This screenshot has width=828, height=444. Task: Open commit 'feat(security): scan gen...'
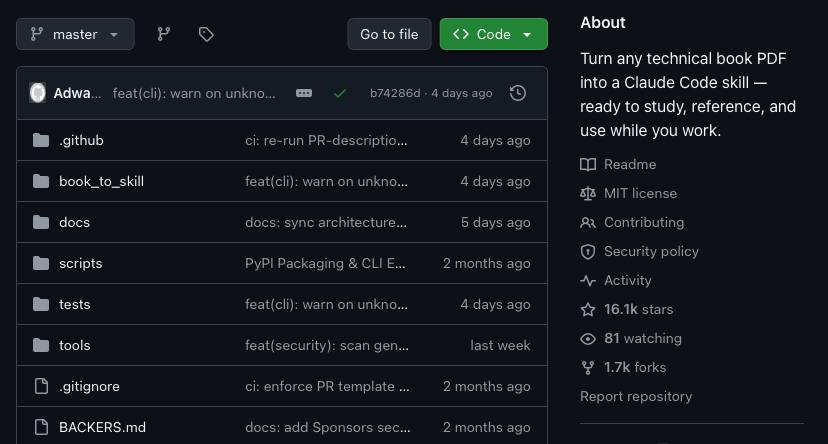click(x=327, y=345)
